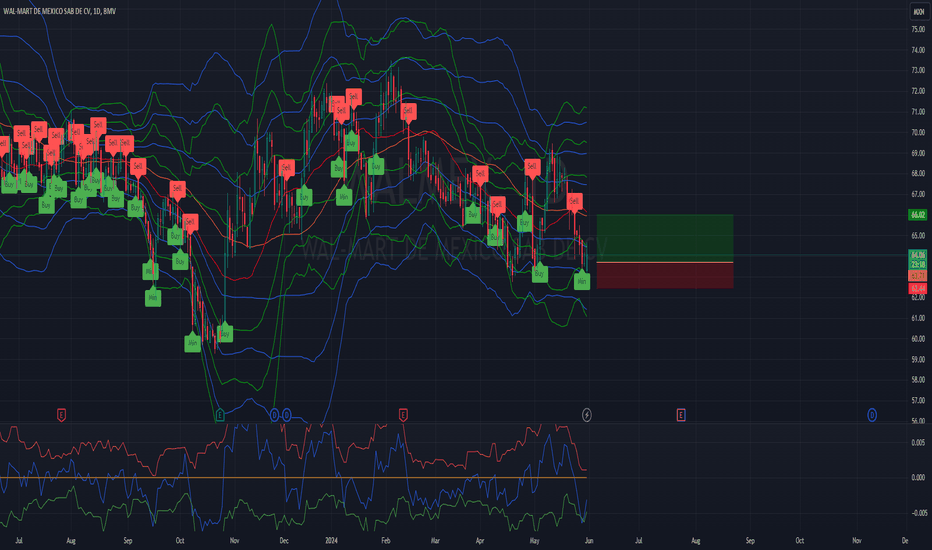Click the 64.06 current price tag

point(918,255)
